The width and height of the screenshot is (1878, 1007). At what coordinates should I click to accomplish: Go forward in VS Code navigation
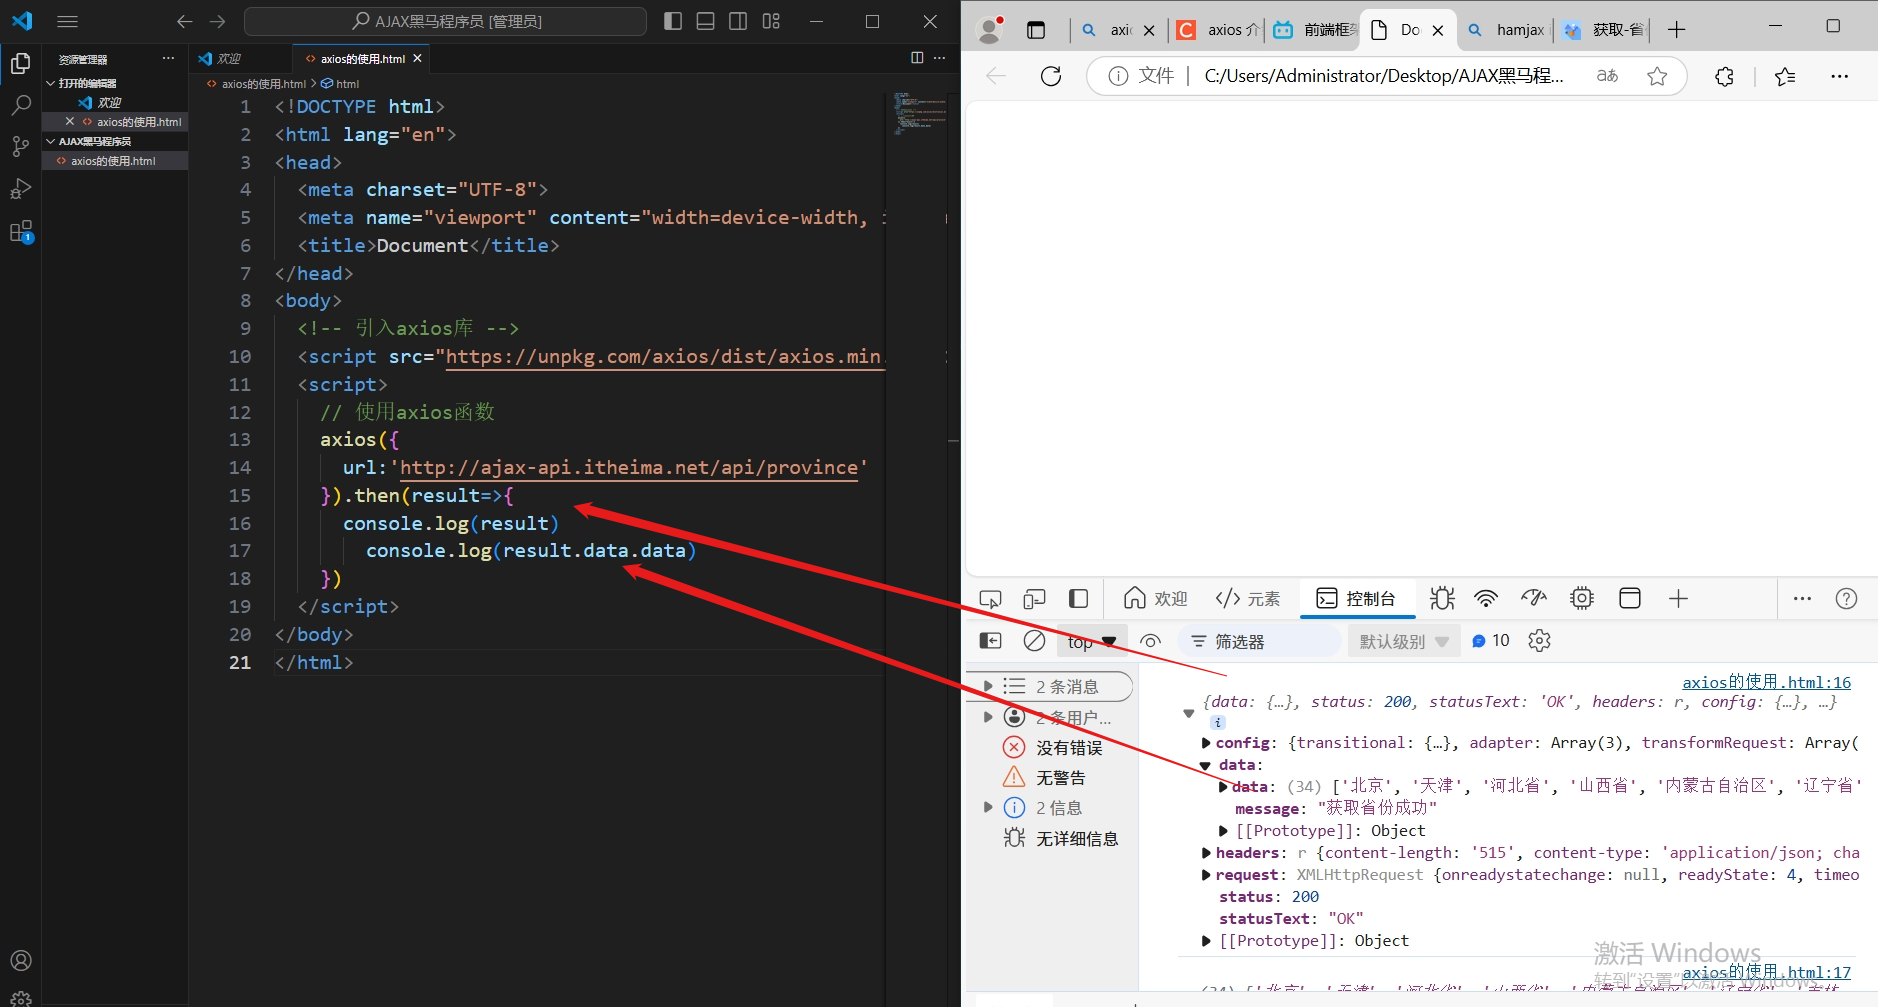(x=218, y=21)
